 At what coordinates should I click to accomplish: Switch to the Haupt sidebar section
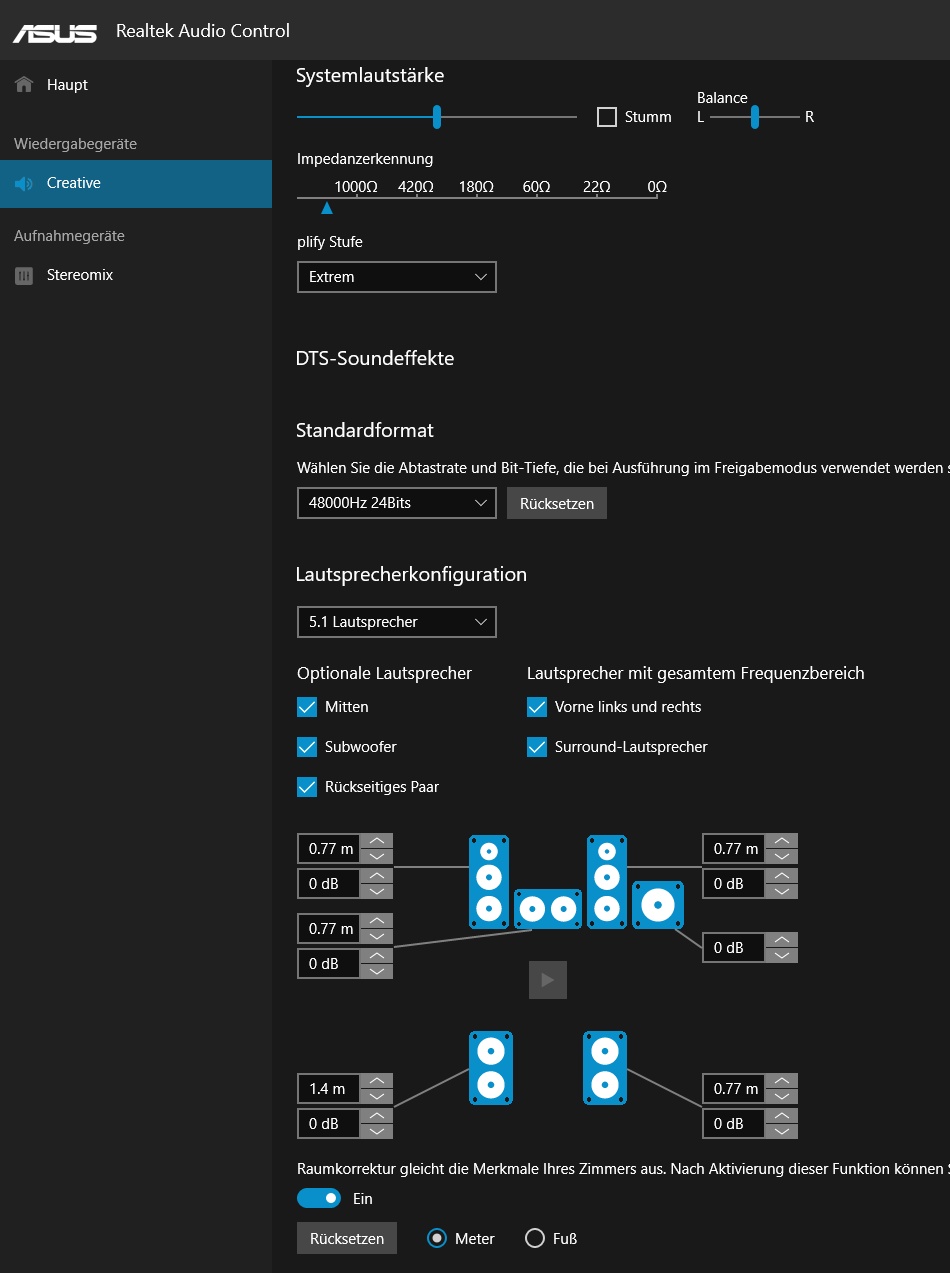67,84
